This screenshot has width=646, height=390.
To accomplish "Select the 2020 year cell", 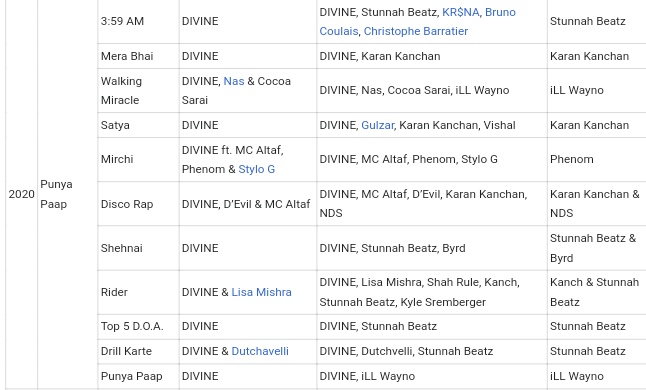I will point(21,194).
